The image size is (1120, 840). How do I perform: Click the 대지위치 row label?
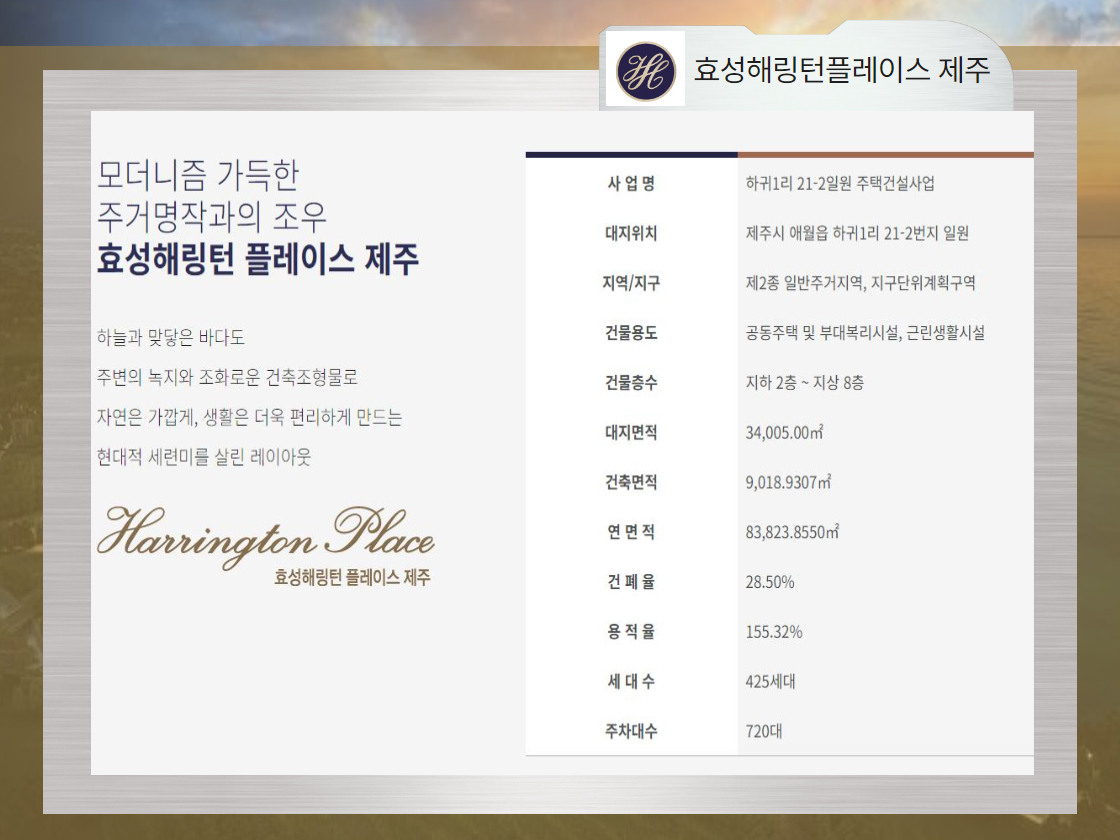[631, 234]
